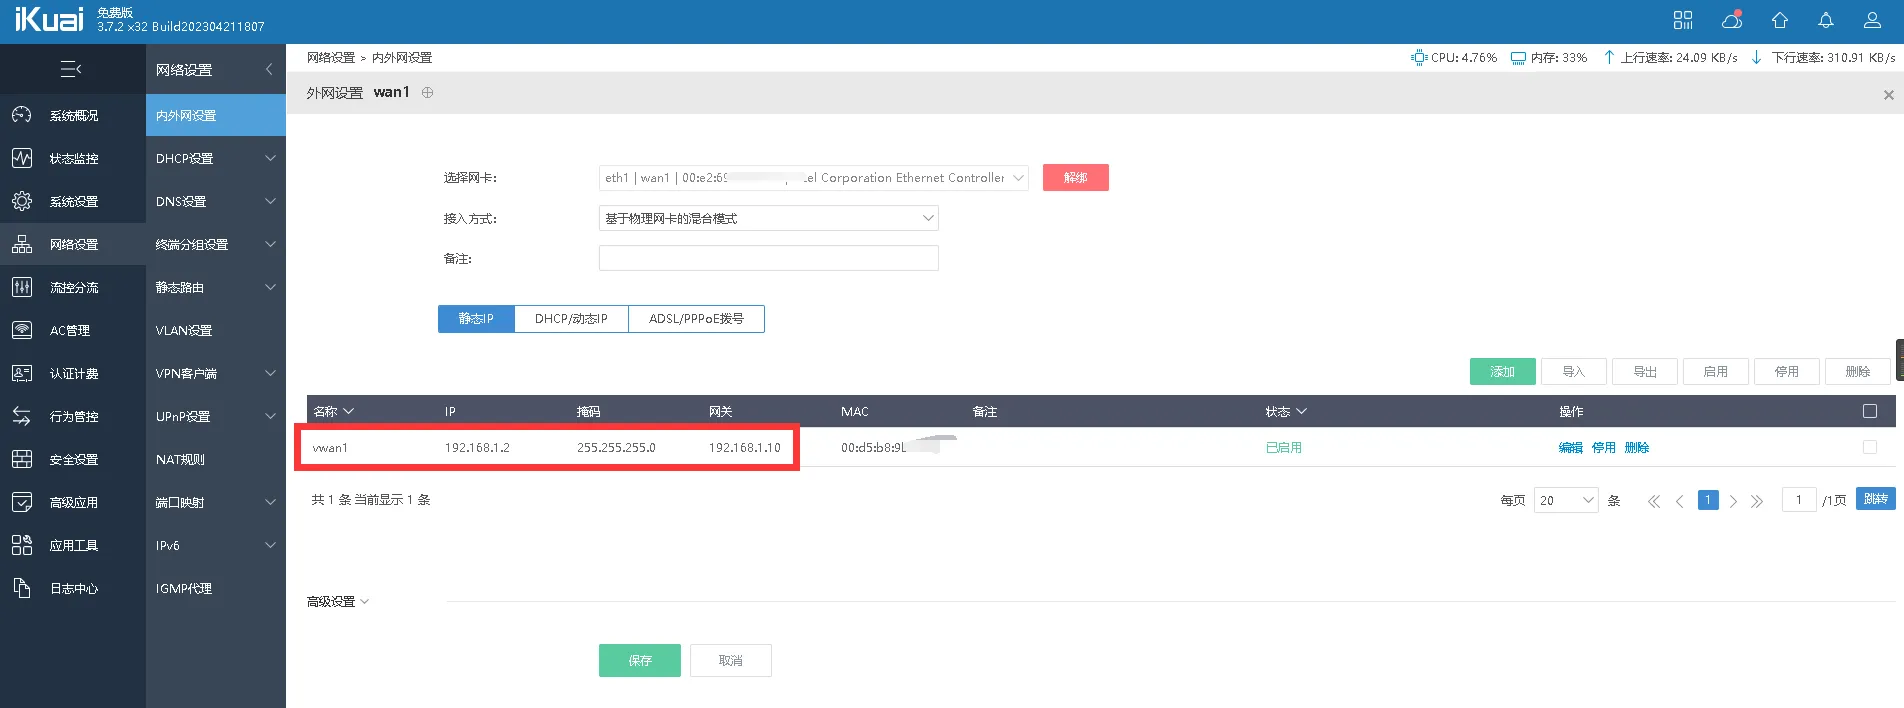Open 系统设置 gear icon in sidebar
Image resolution: width=1904 pixels, height=708 pixels.
click(x=22, y=201)
